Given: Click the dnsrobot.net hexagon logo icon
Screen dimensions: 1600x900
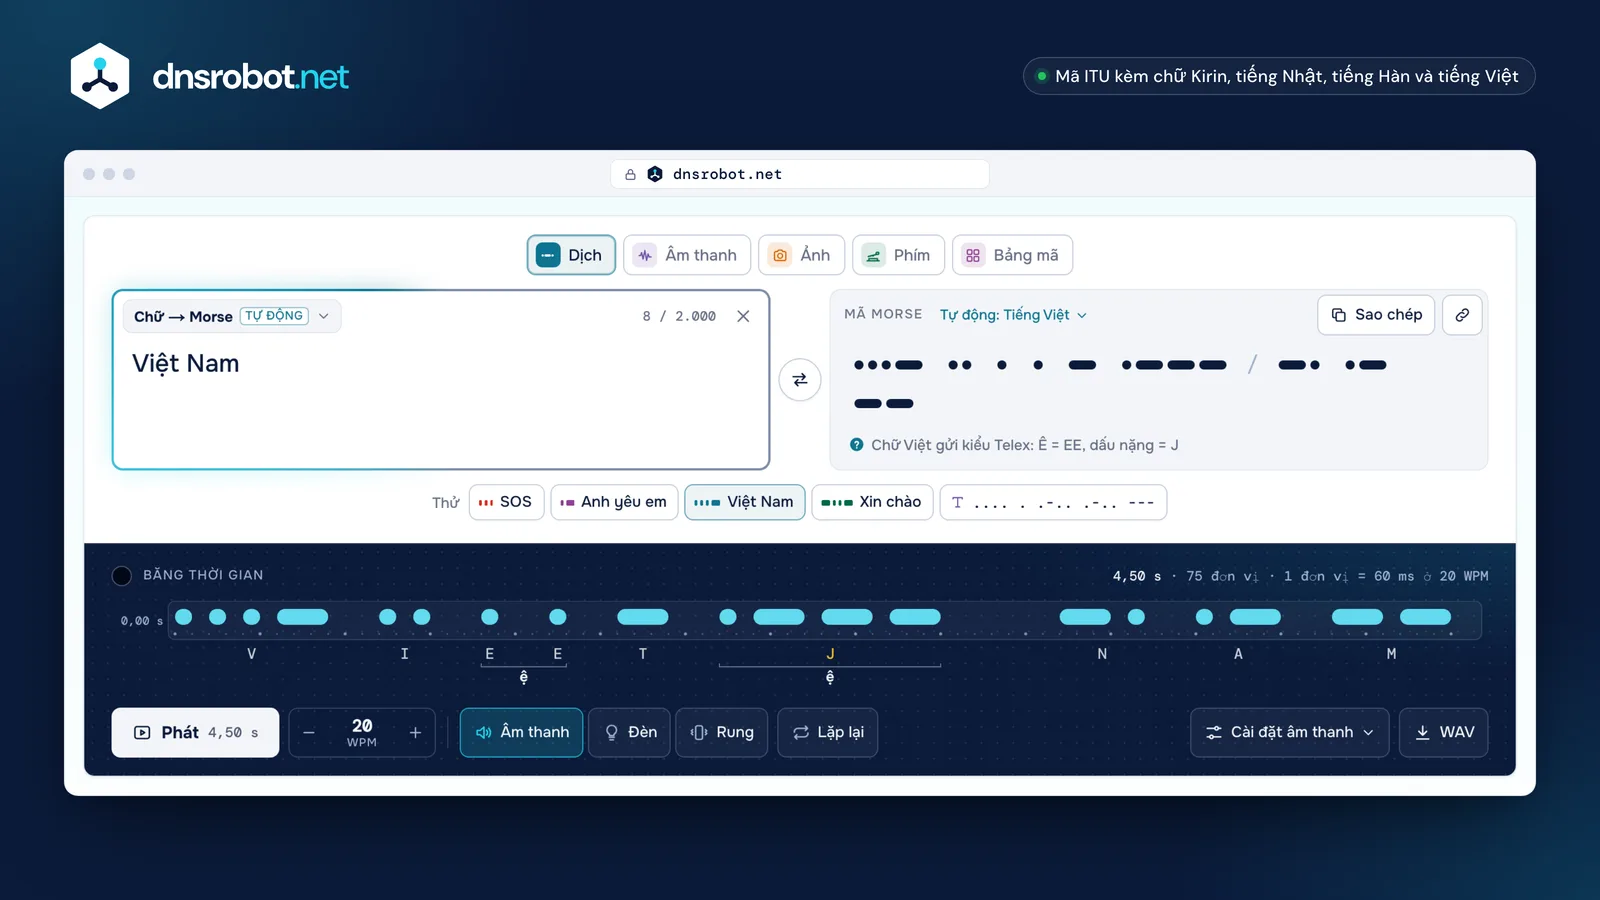Looking at the screenshot, I should click(100, 76).
